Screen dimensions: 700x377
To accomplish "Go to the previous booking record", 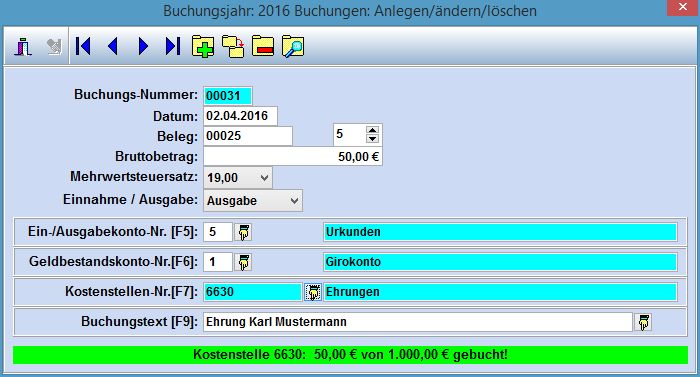I will 113,46.
